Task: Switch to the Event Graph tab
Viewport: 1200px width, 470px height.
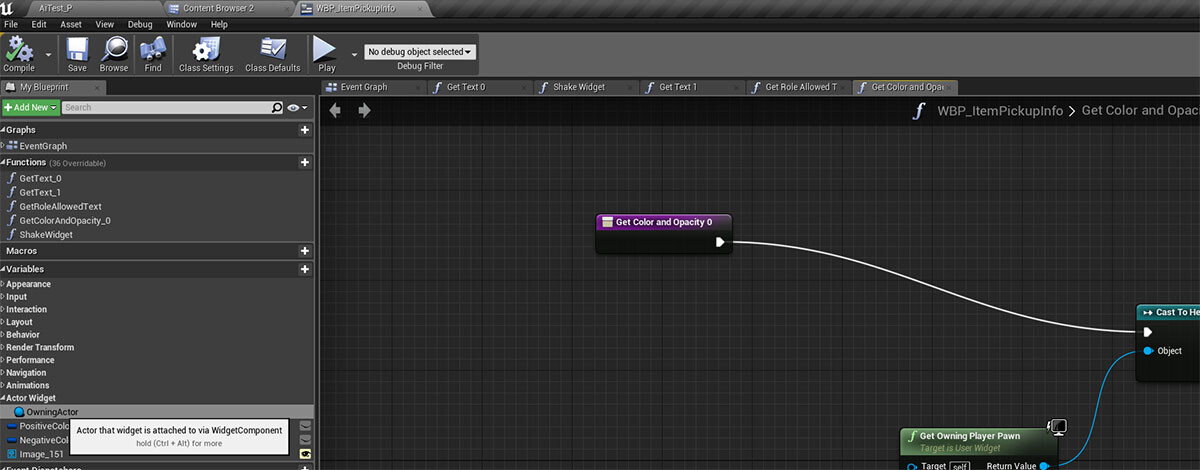Action: 362,87
